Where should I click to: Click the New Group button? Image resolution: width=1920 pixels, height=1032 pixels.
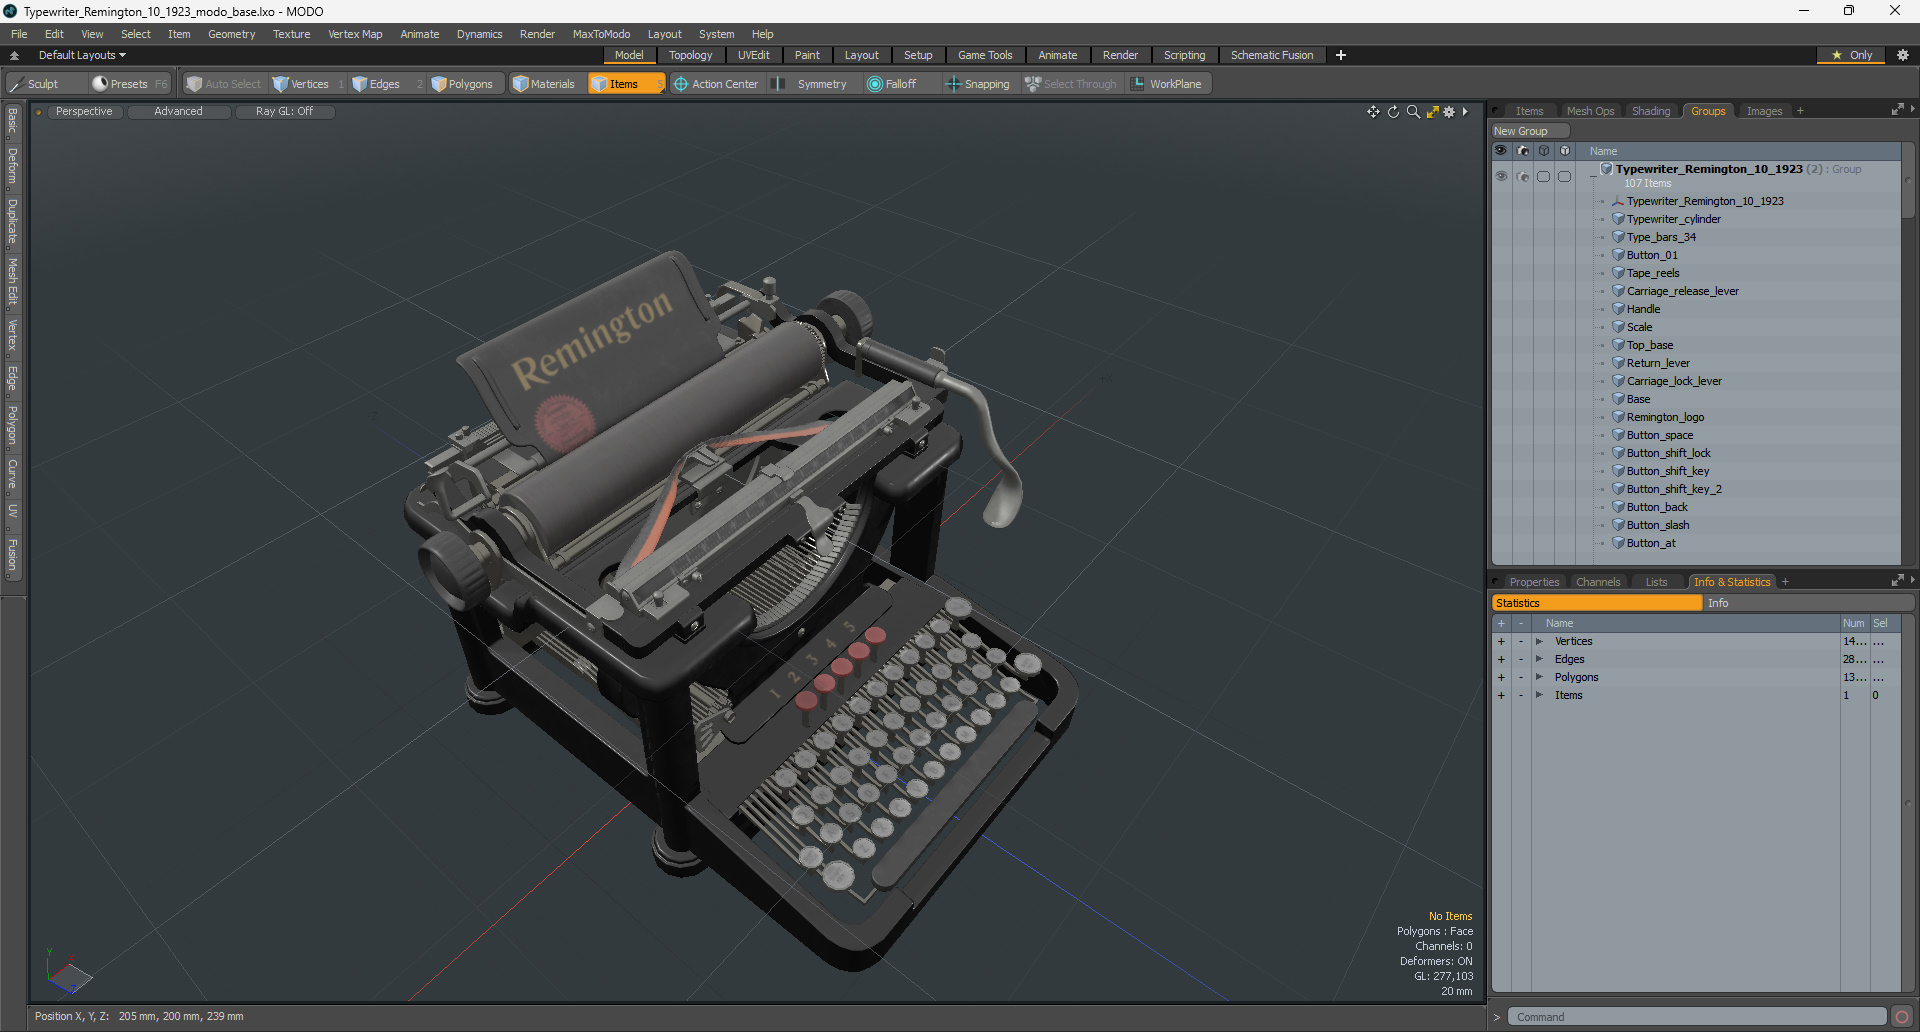pos(1529,131)
